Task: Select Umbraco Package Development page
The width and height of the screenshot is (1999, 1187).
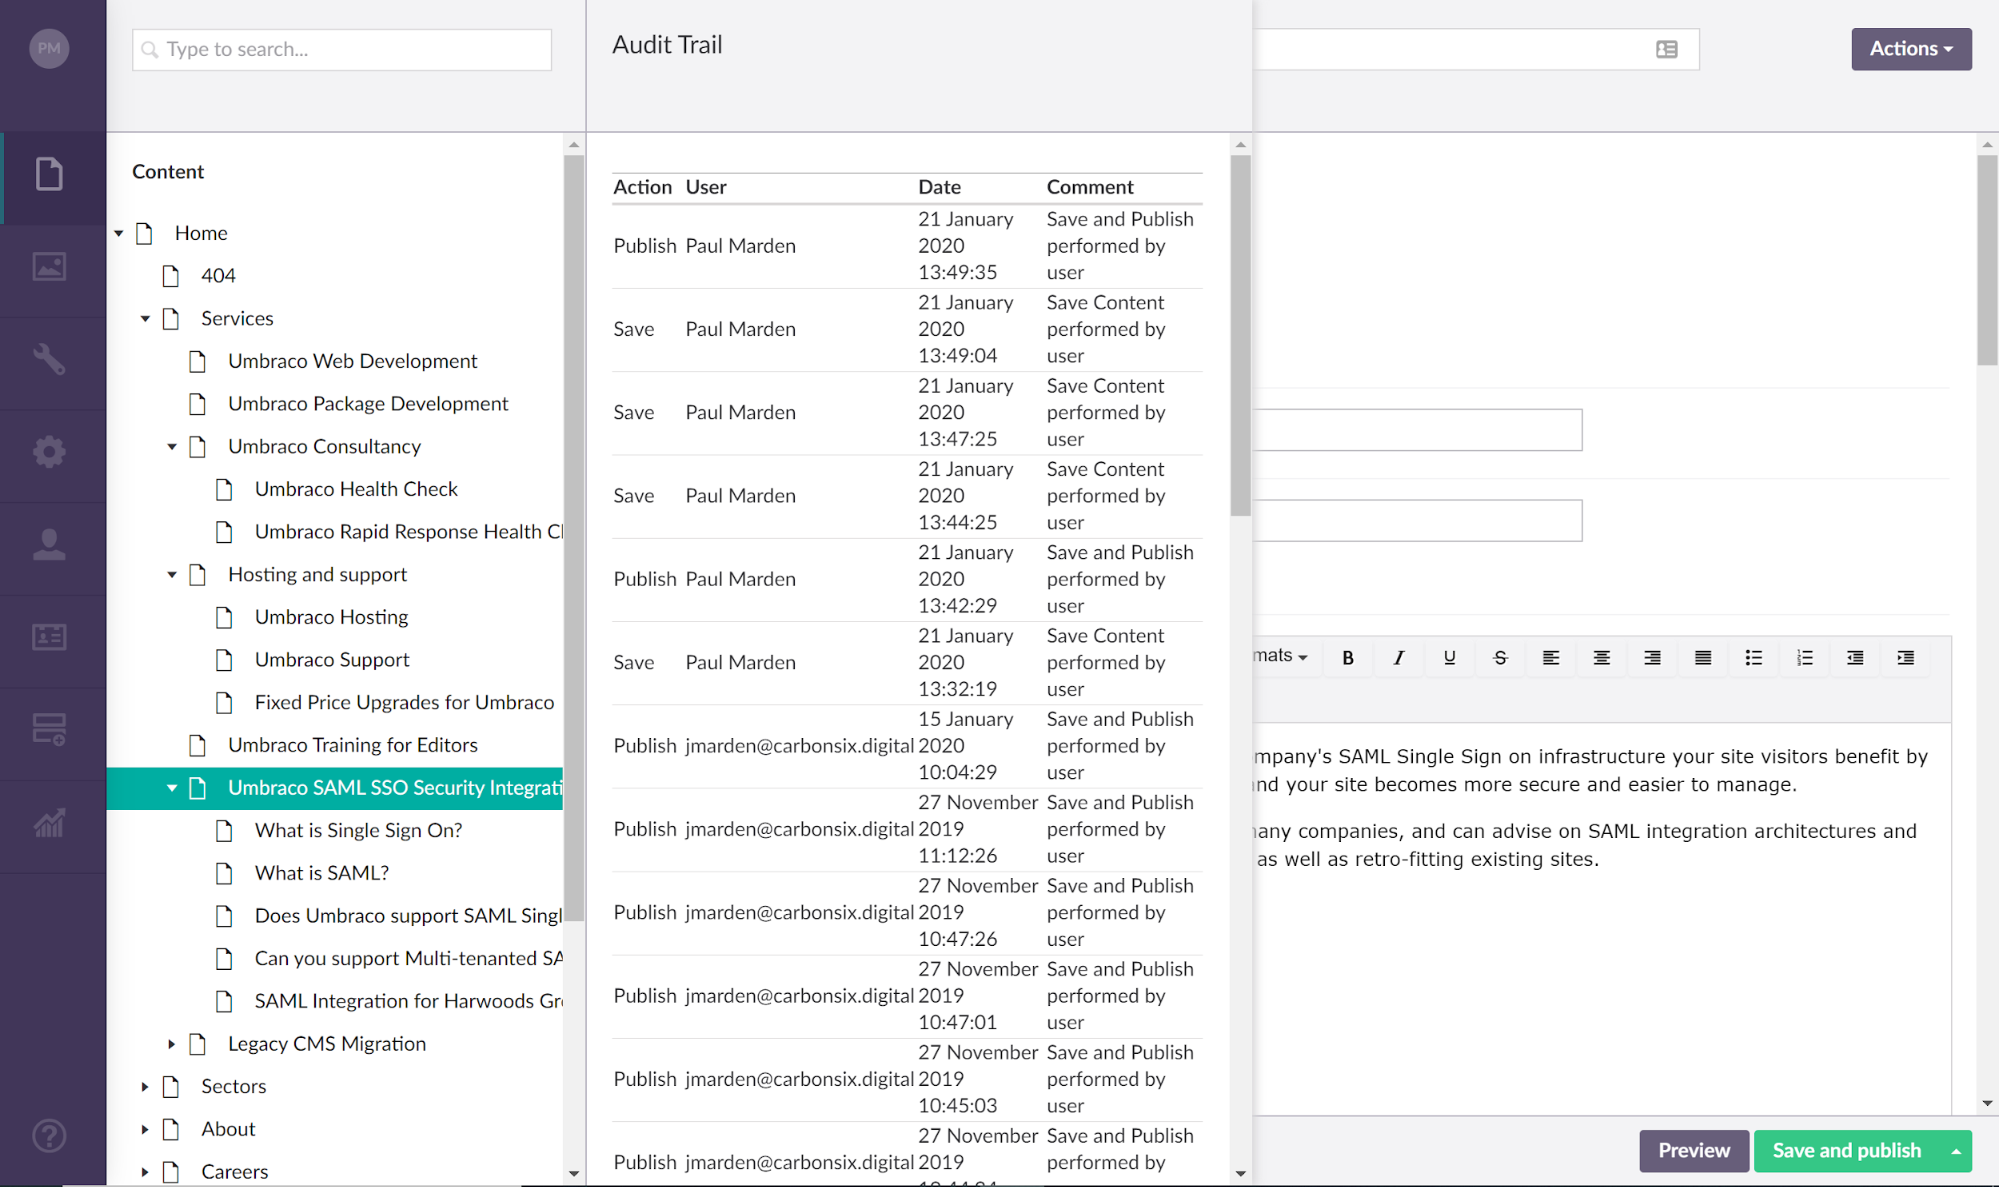Action: pyautogui.click(x=368, y=404)
